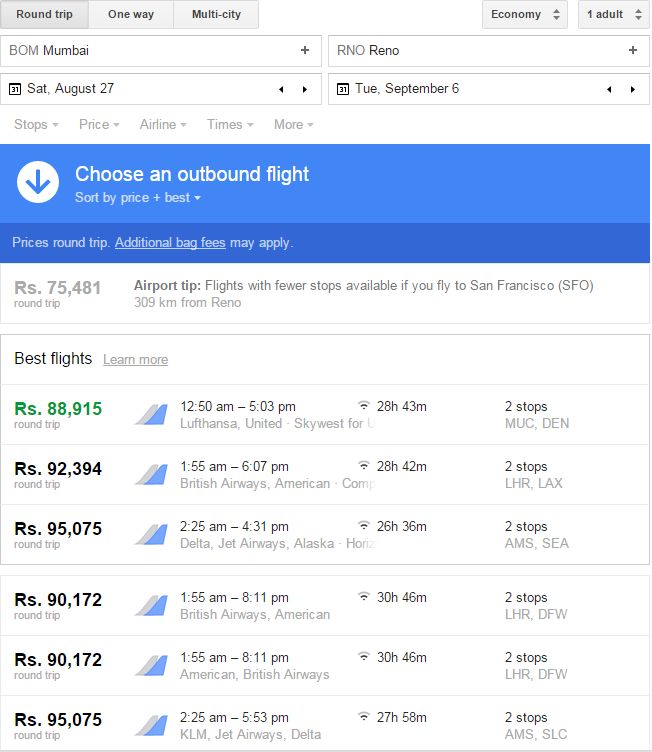Expand the Stops filter
Screen dimensions: 652x752
tap(36, 125)
